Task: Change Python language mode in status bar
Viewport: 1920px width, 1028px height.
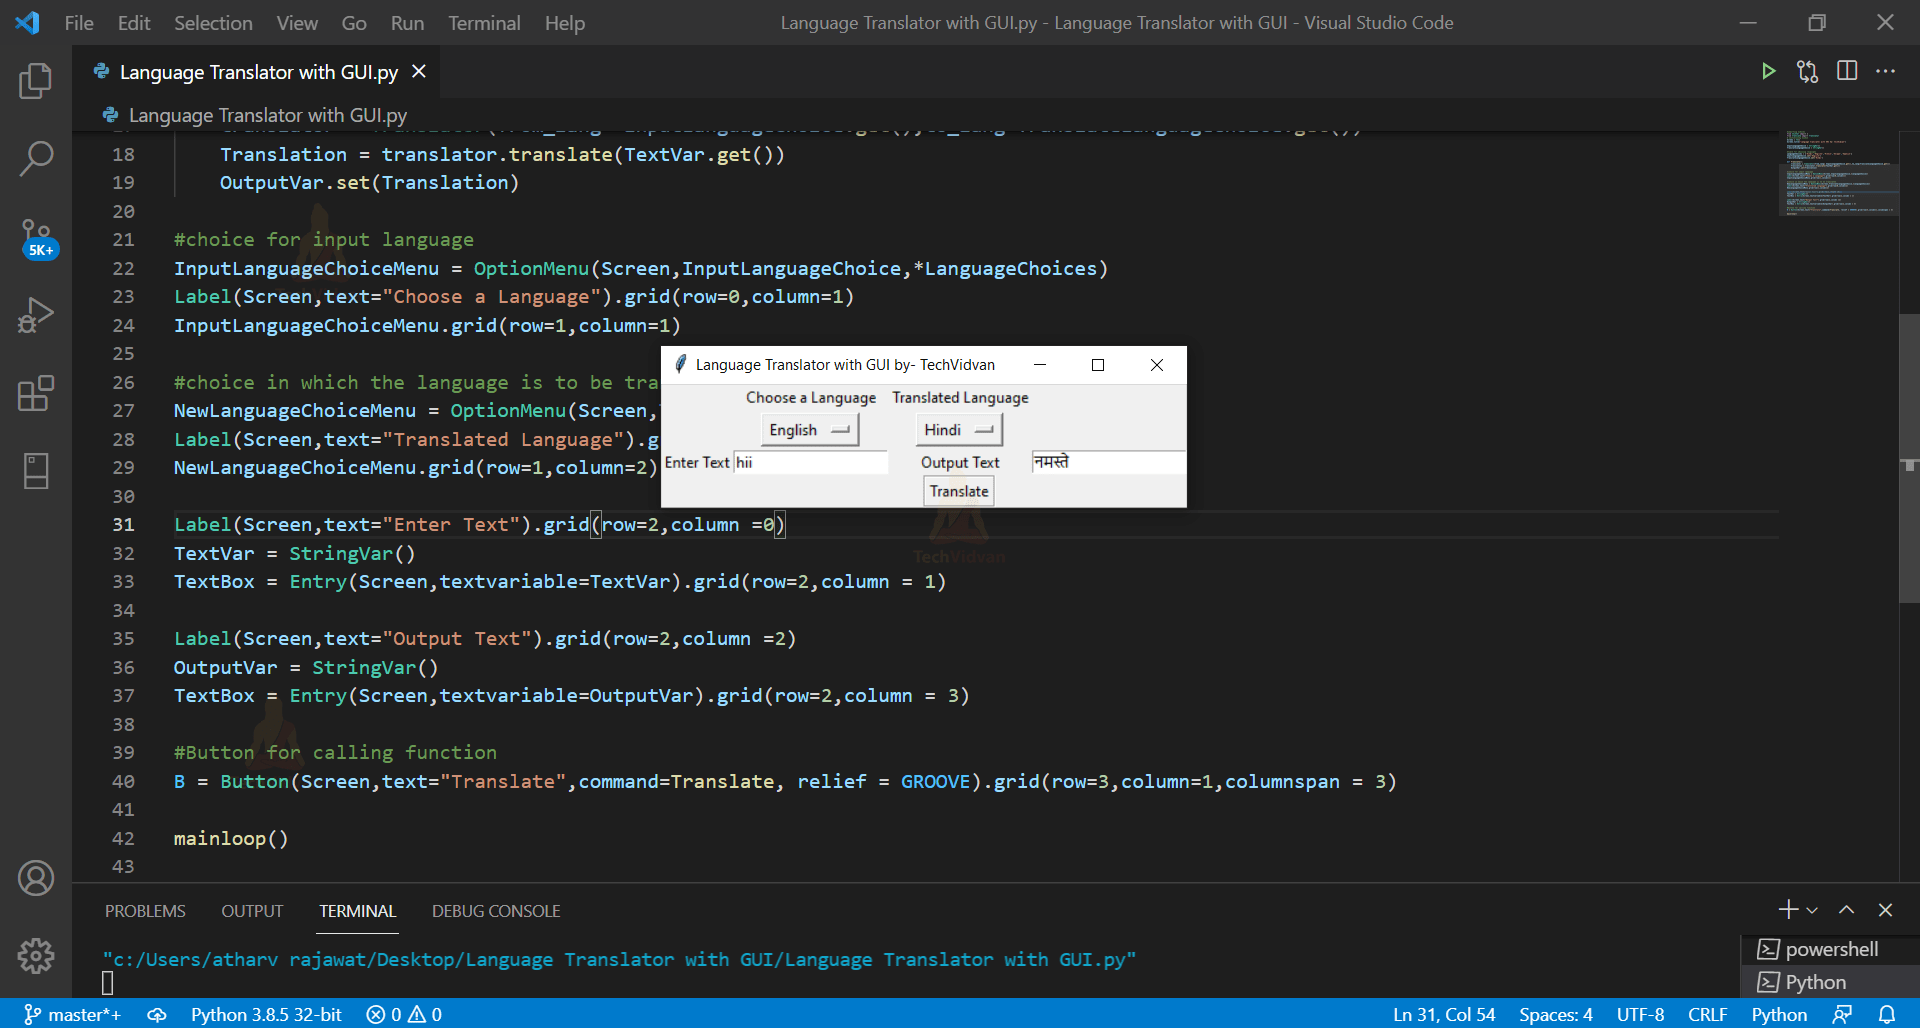Action: [x=1779, y=1014]
